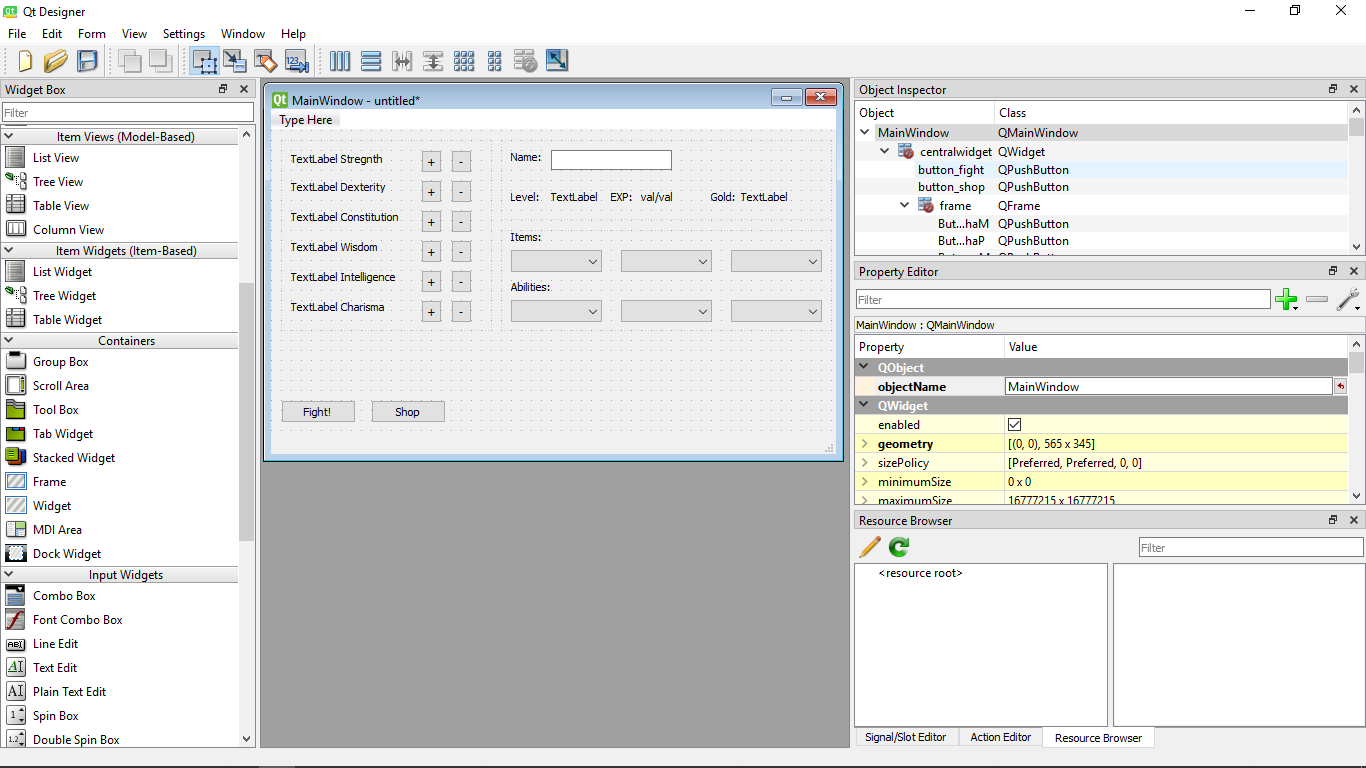Expand the sizePolicy property

[865, 463]
